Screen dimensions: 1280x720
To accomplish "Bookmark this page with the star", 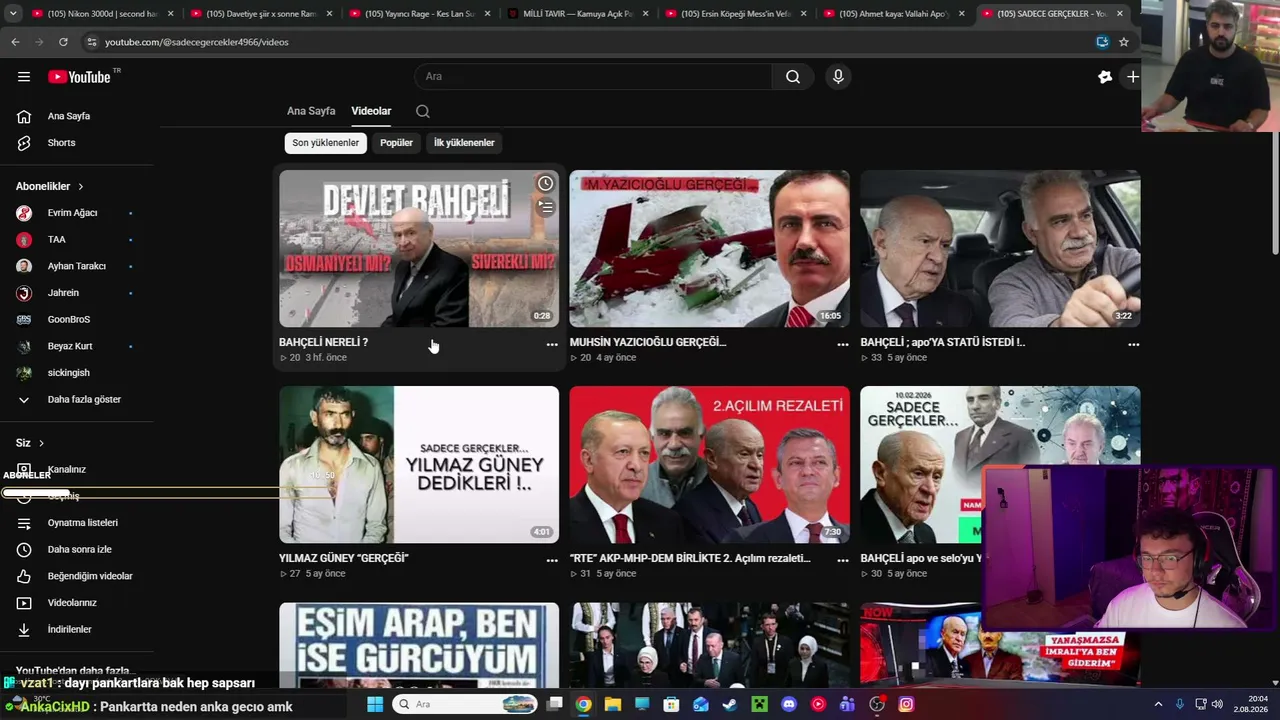I will click(x=1124, y=42).
